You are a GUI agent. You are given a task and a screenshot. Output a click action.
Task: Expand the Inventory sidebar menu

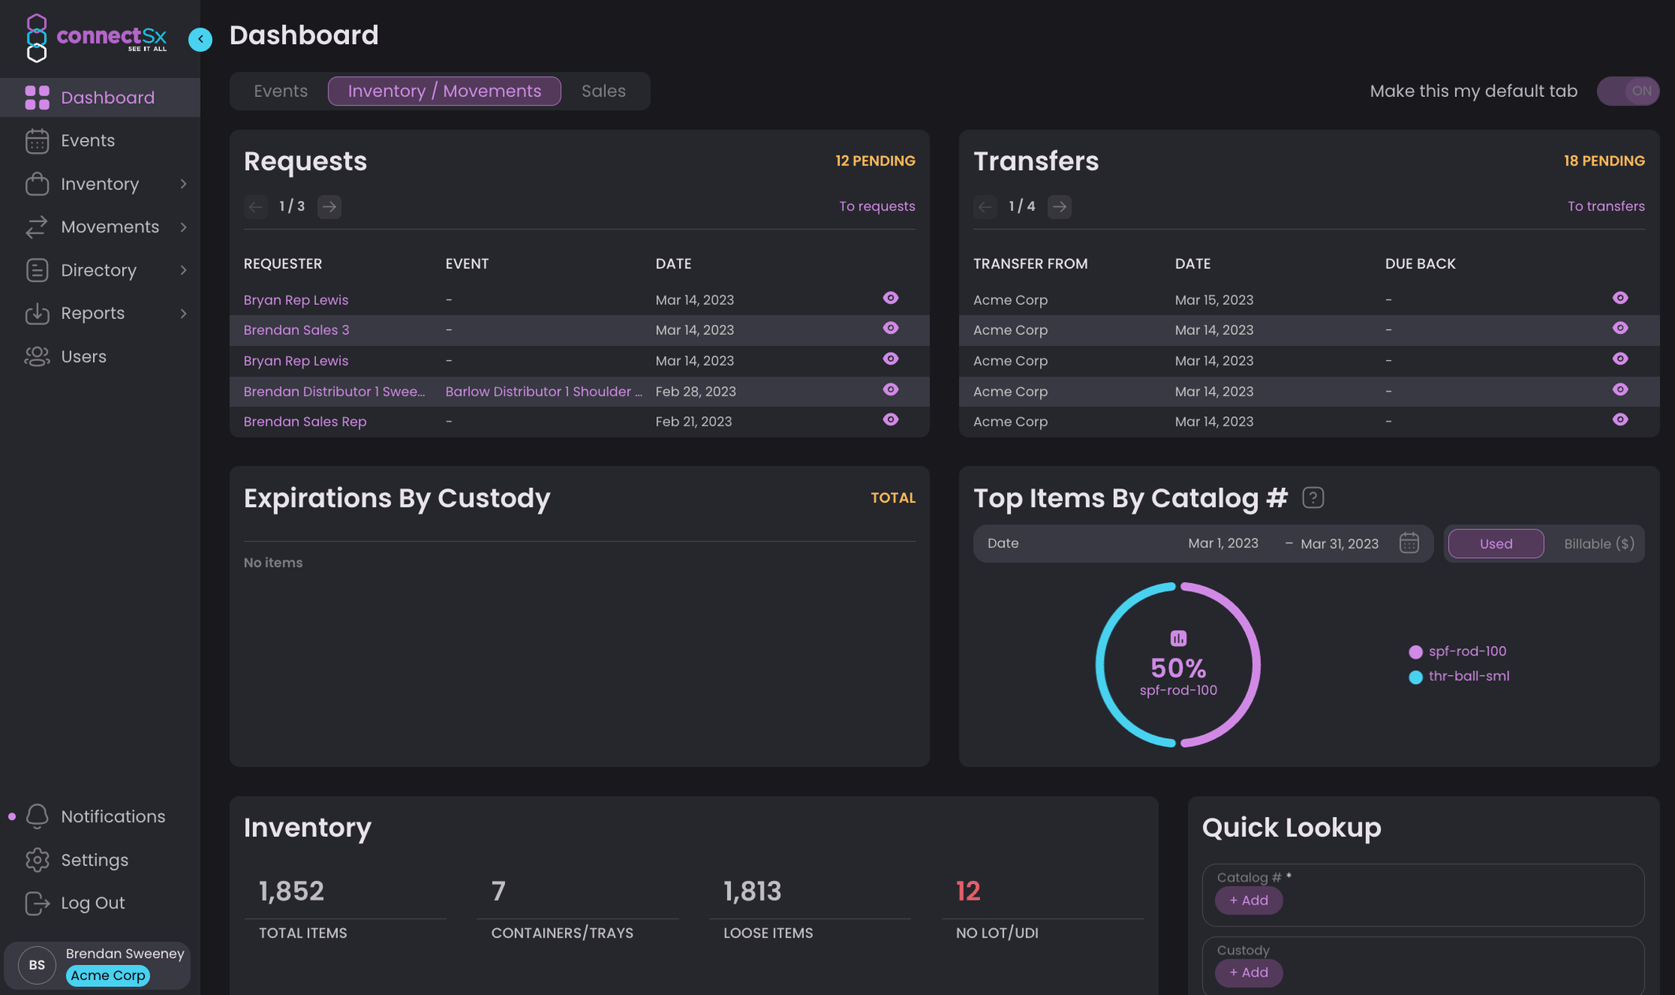[183, 184]
